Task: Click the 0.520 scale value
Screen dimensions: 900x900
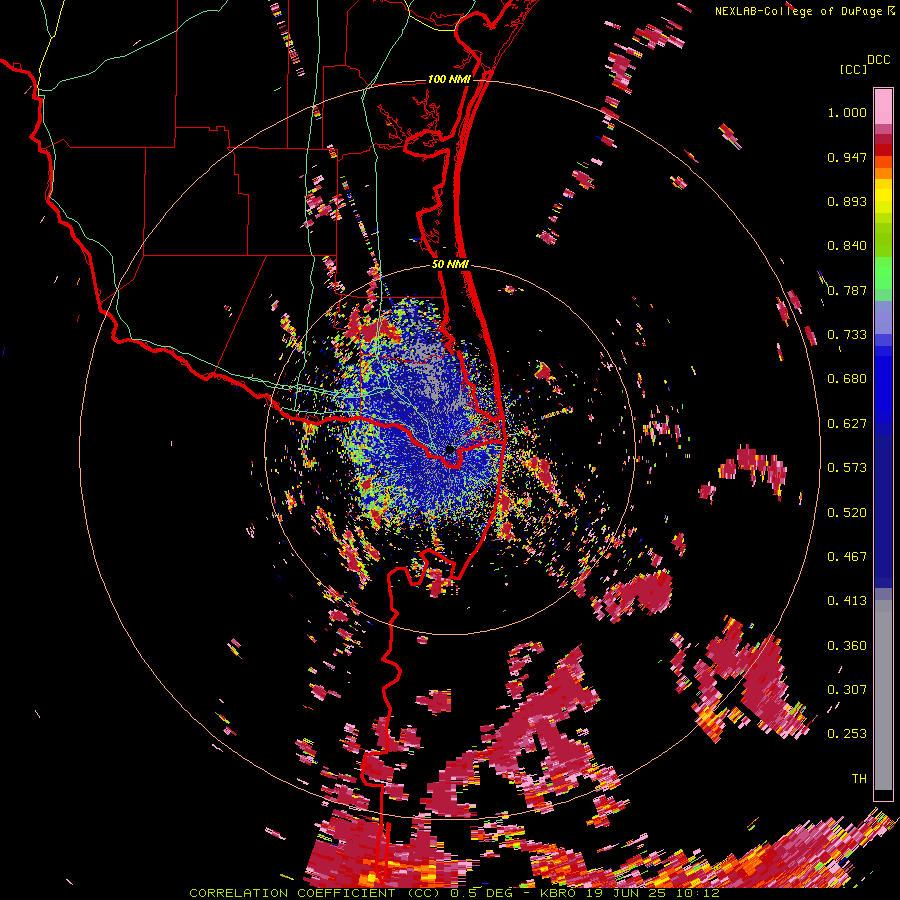Action: point(847,513)
